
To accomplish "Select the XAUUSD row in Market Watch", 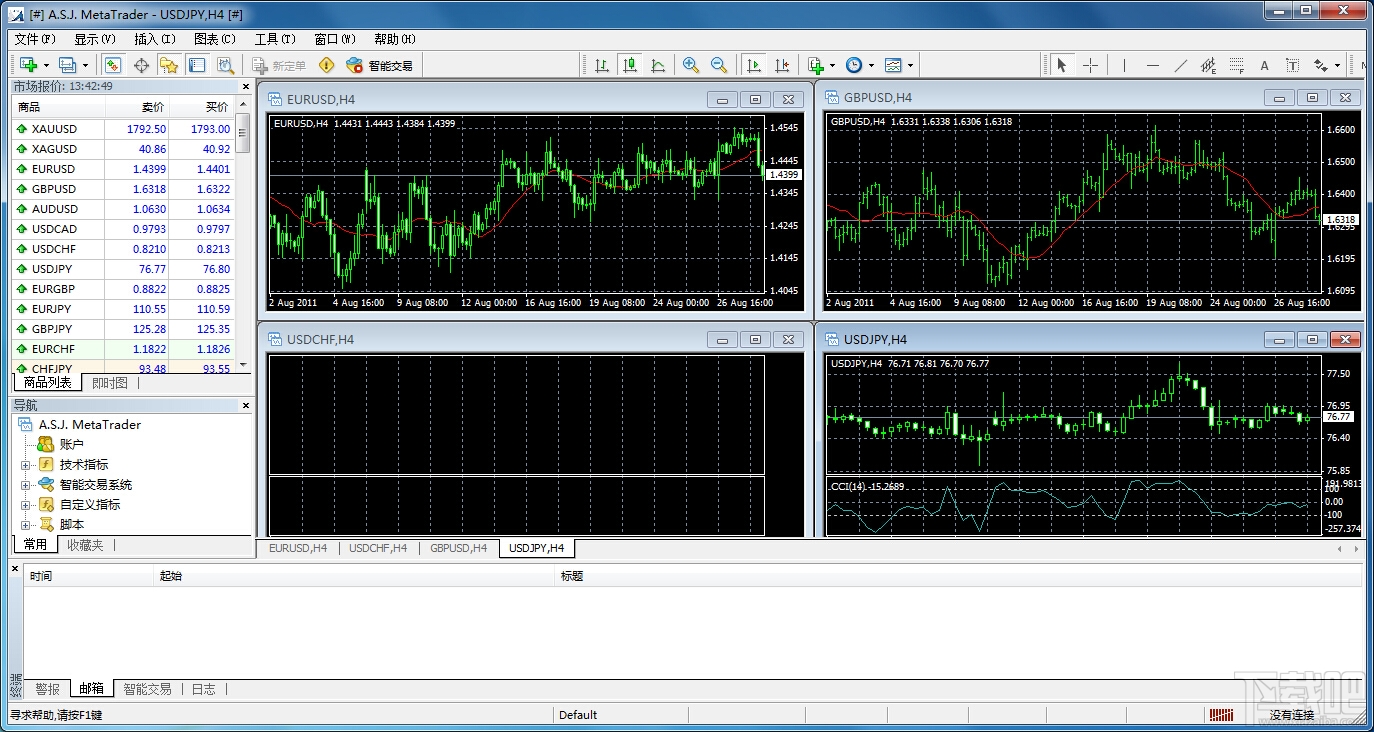I will 125,129.
